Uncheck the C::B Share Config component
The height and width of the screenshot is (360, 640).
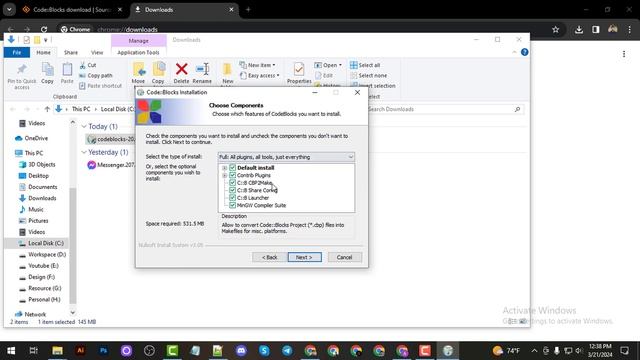coord(232,190)
